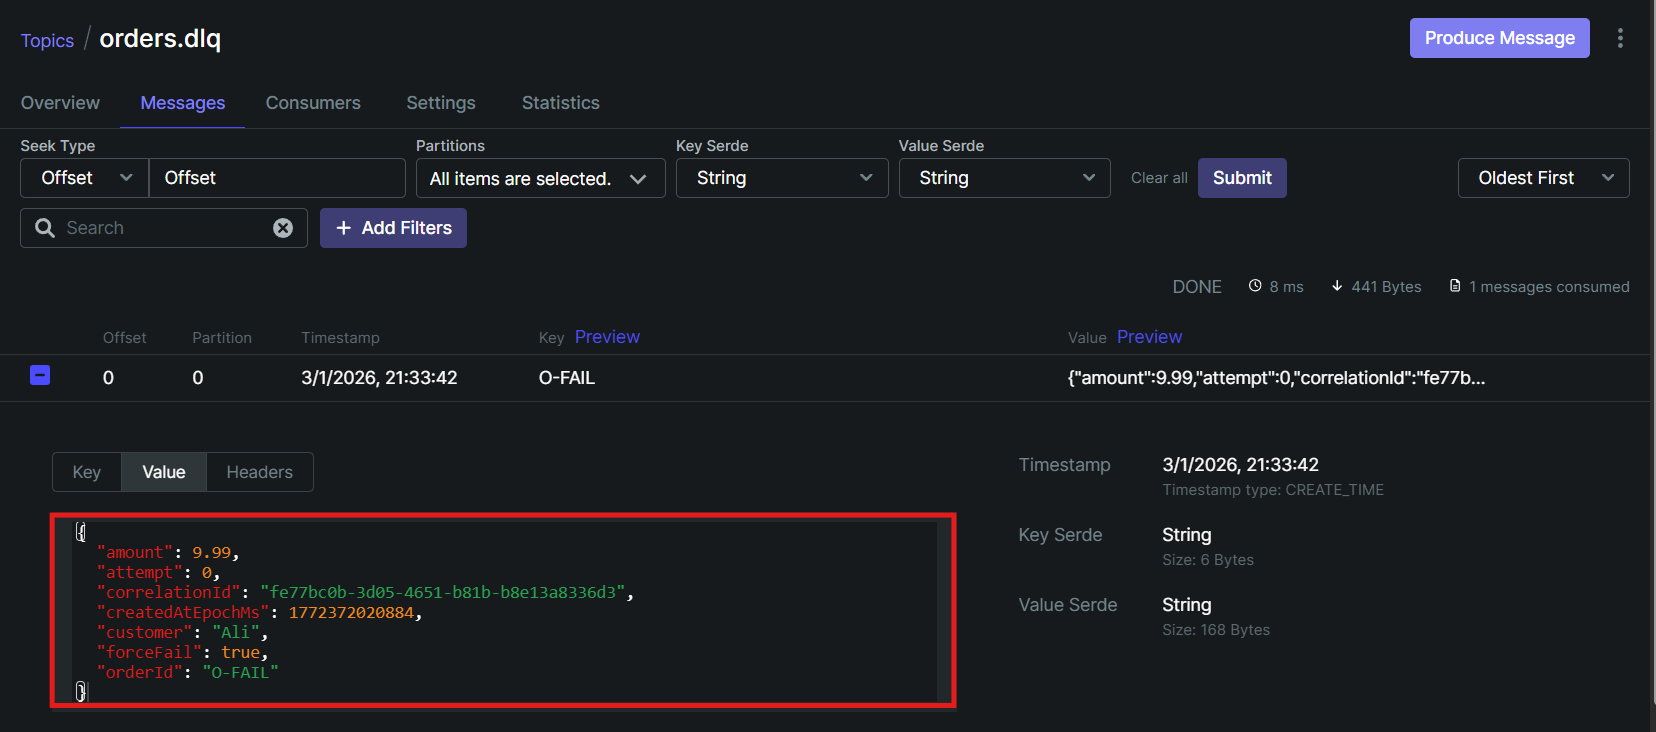Switch to the Consumers tab
The height and width of the screenshot is (732, 1656).
(x=313, y=103)
